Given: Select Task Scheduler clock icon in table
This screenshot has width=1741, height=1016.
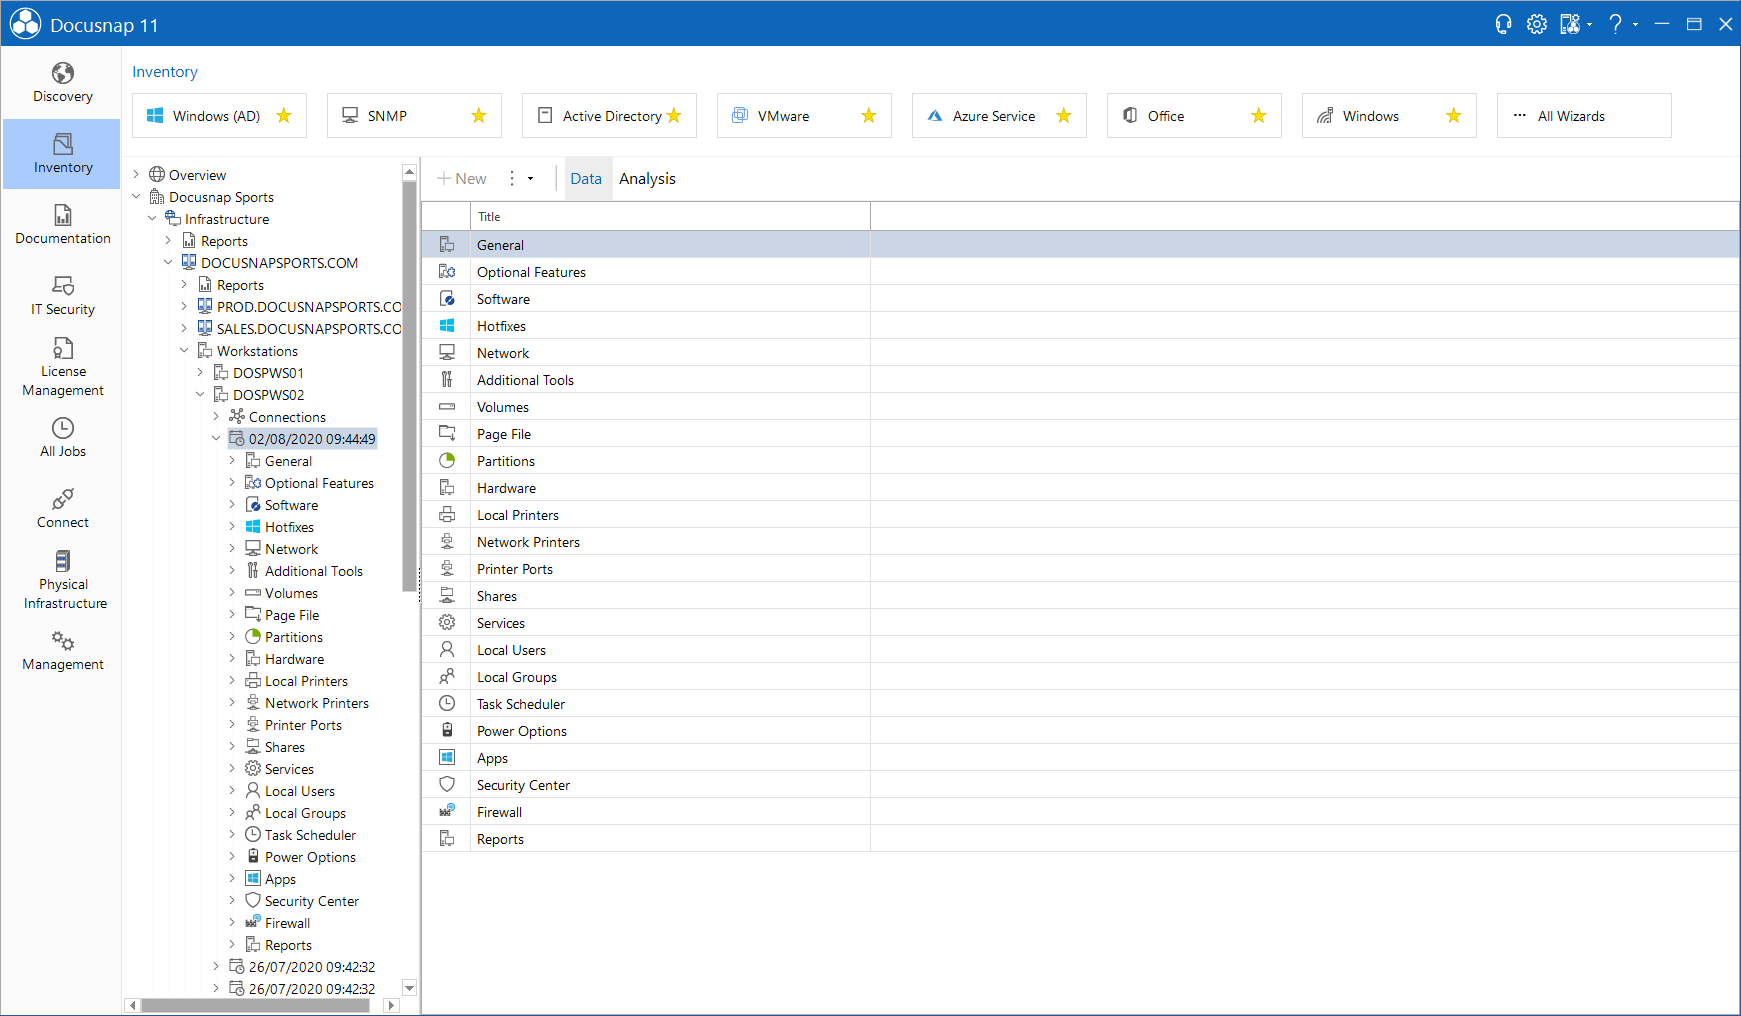Looking at the screenshot, I should [x=447, y=704].
